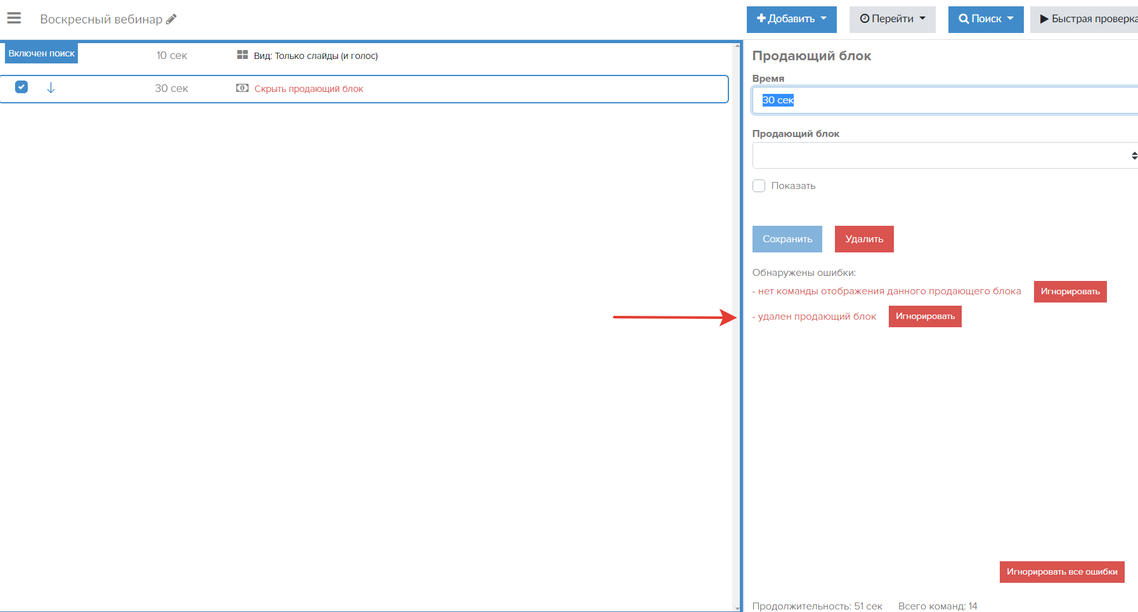
Task: Click Игнорировать все ошибки
Action: coord(1062,572)
